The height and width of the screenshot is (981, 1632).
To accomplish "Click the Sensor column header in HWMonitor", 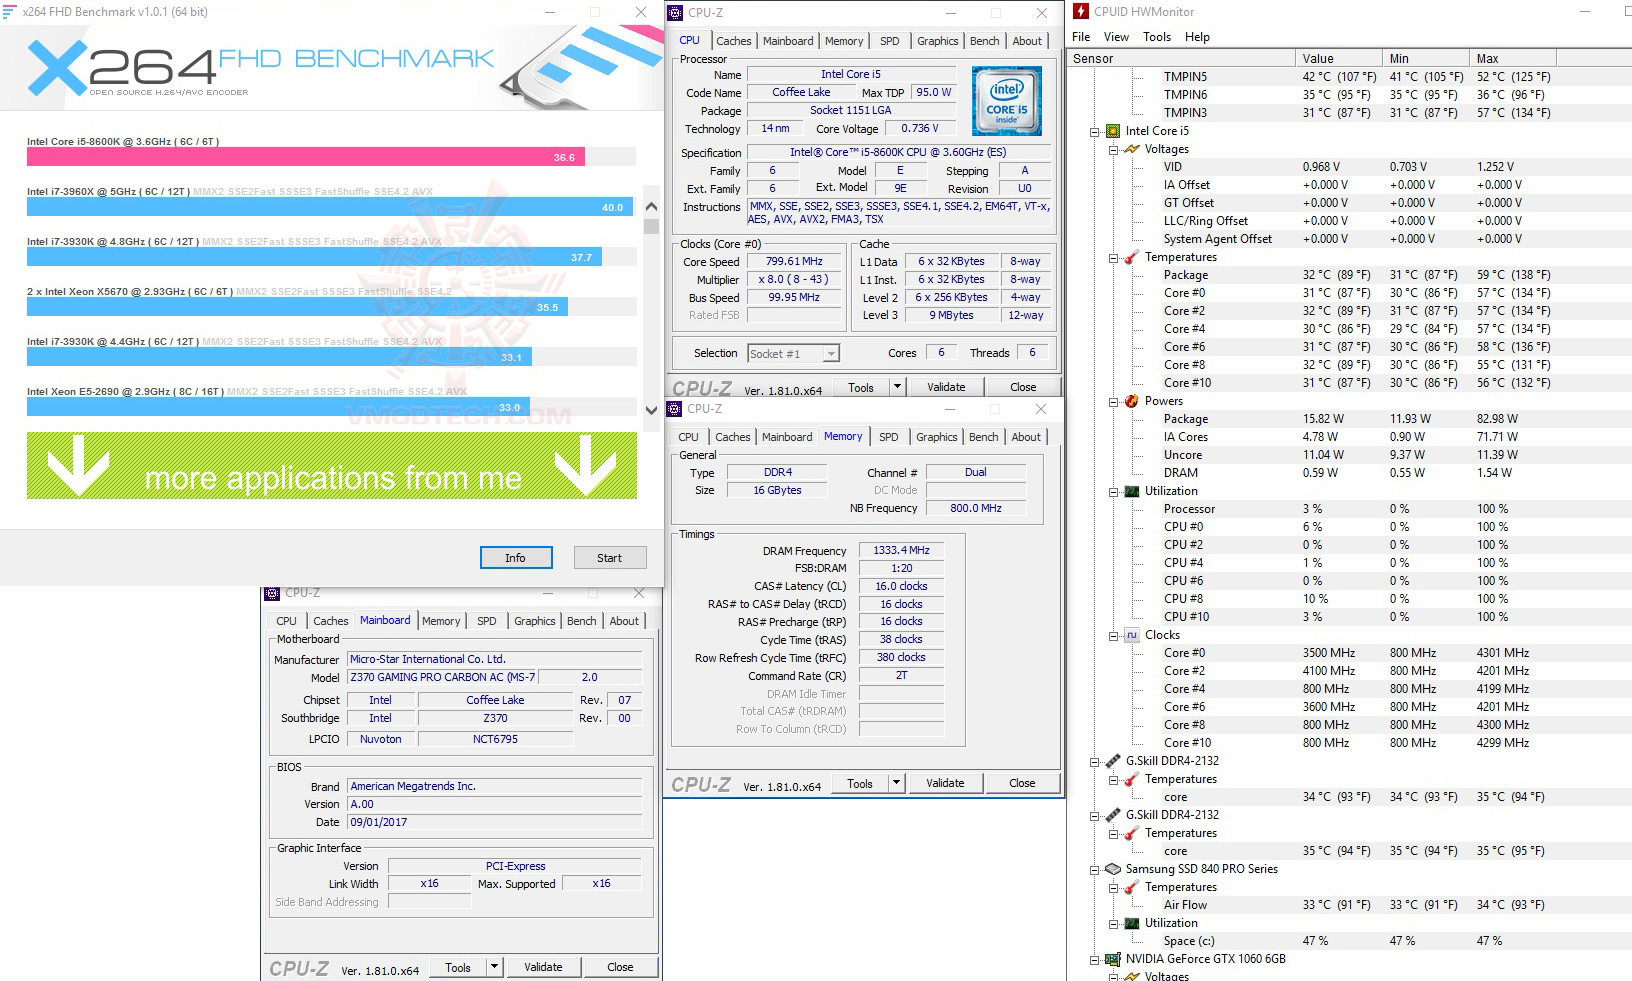I will click(1182, 58).
